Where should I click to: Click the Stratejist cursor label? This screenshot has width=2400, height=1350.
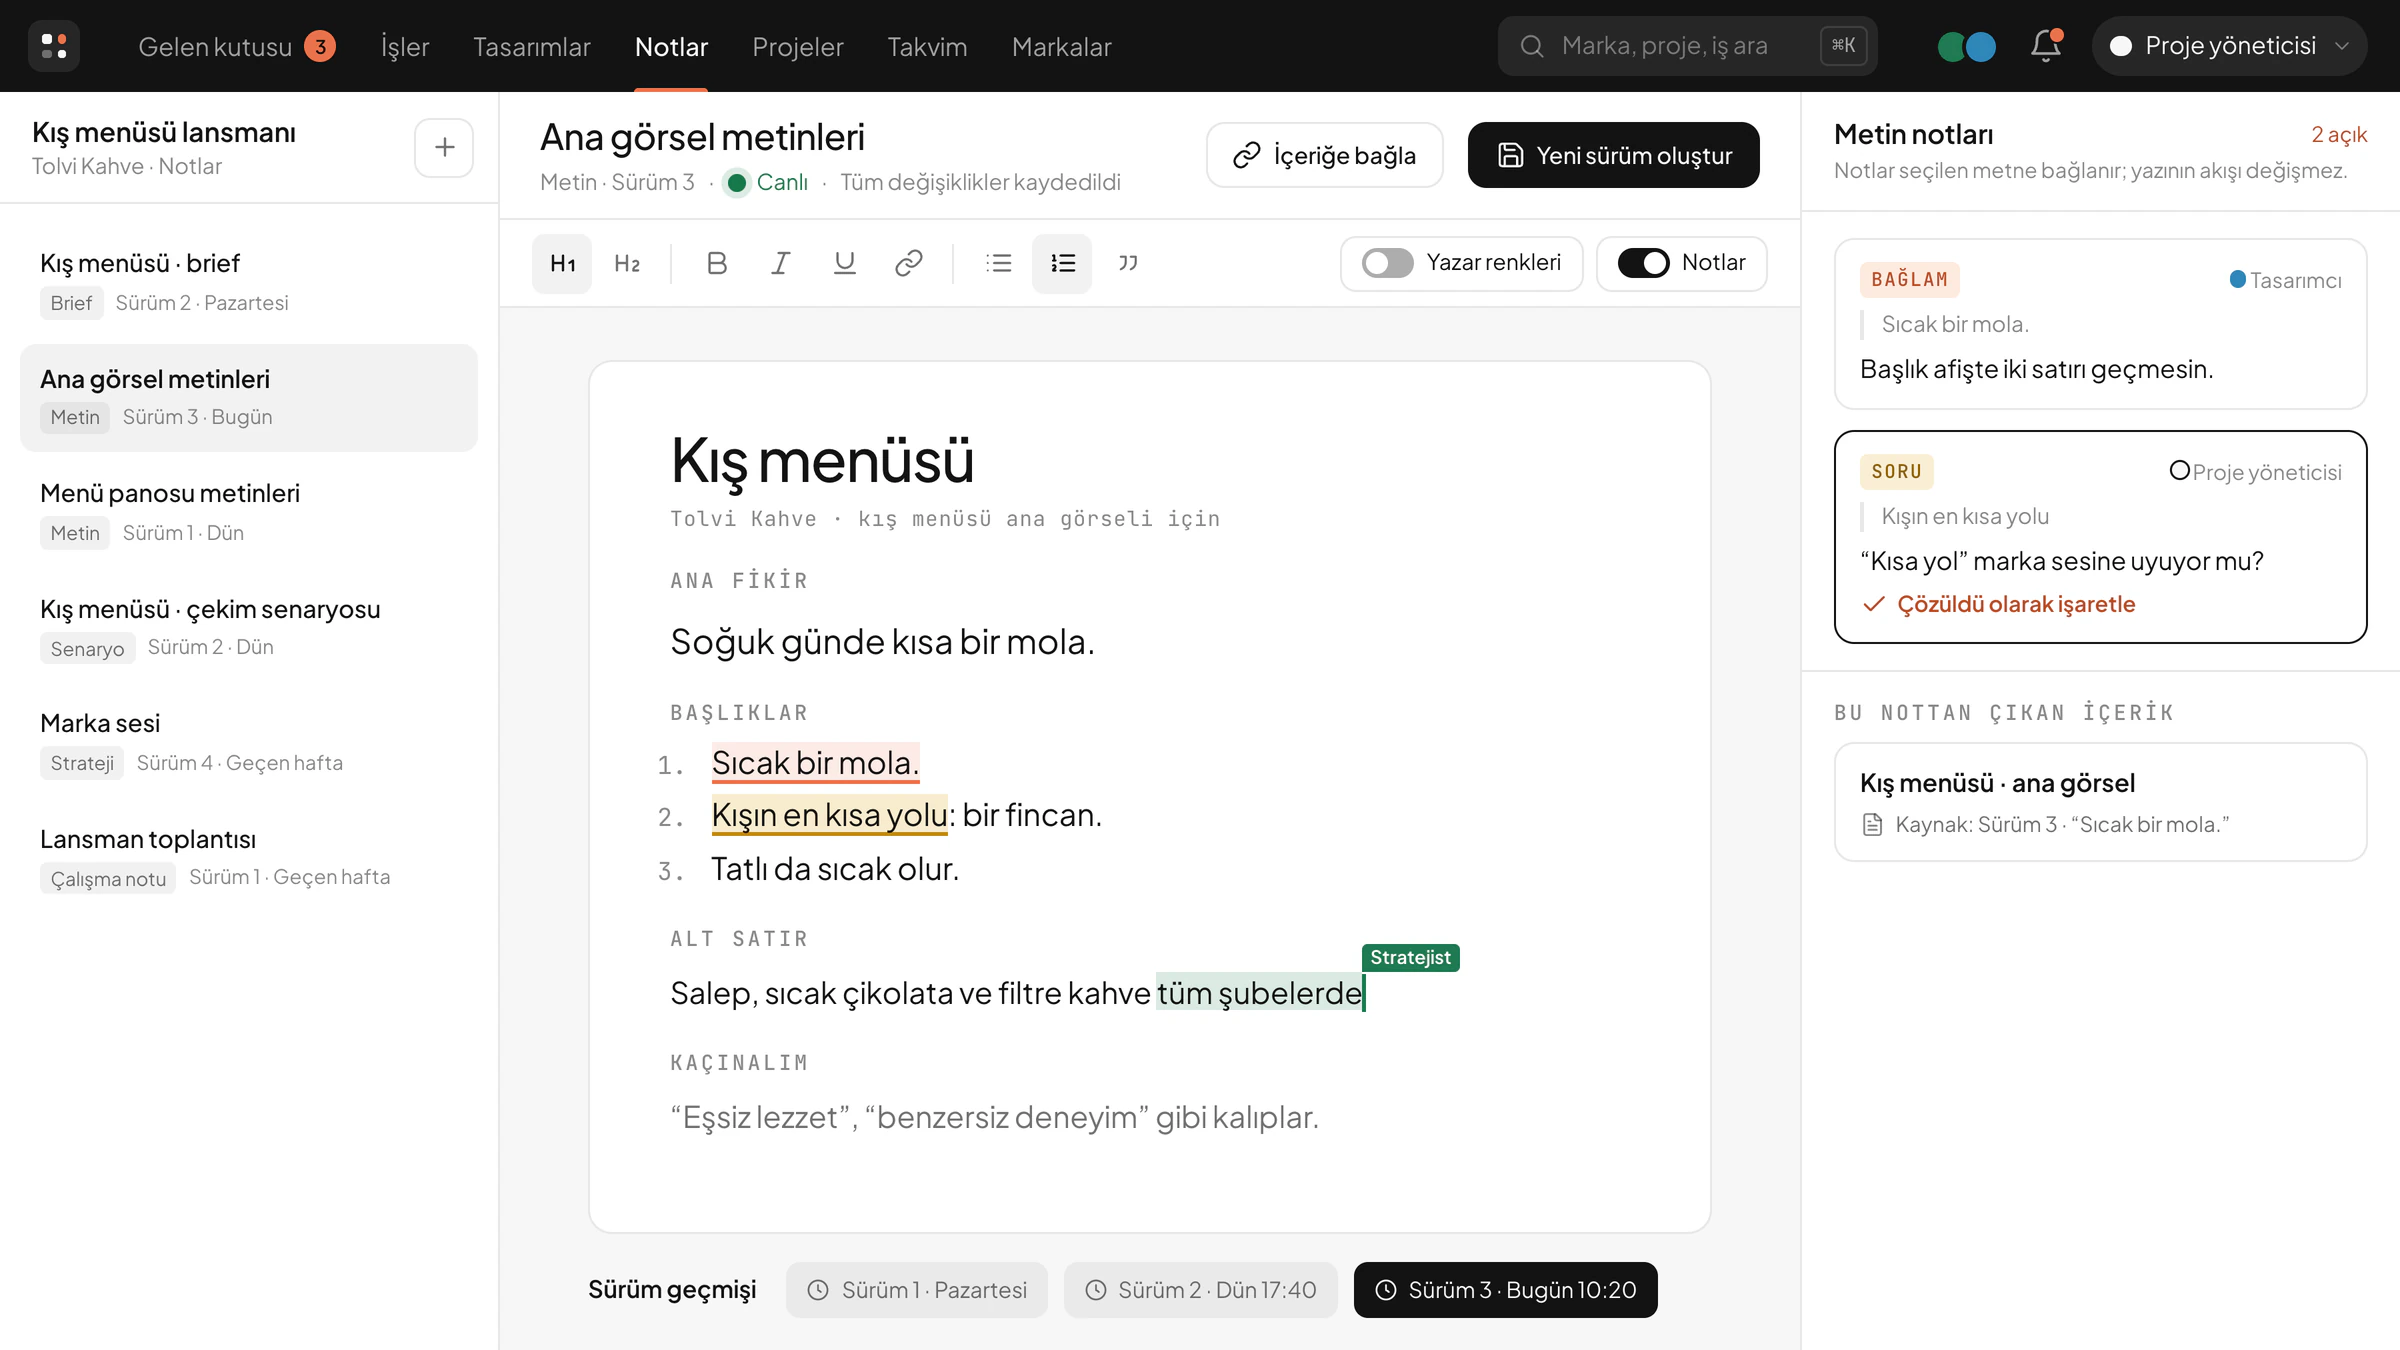pos(1410,957)
